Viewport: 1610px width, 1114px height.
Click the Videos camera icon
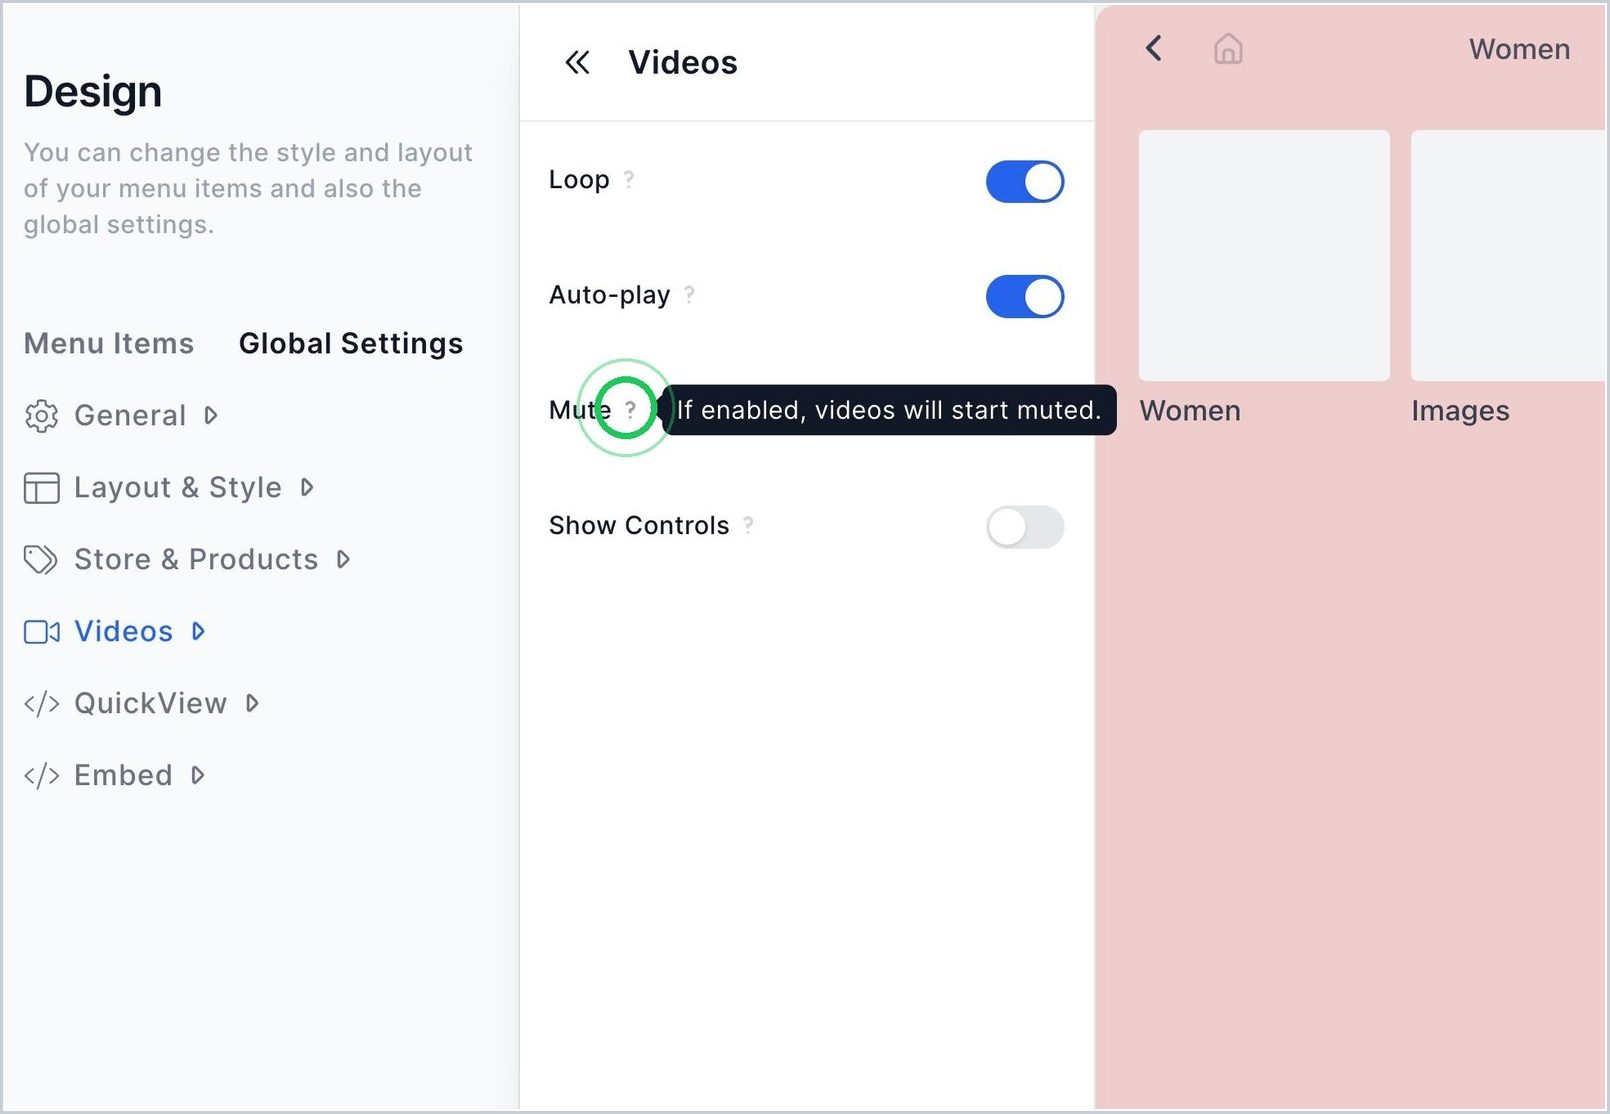point(41,632)
